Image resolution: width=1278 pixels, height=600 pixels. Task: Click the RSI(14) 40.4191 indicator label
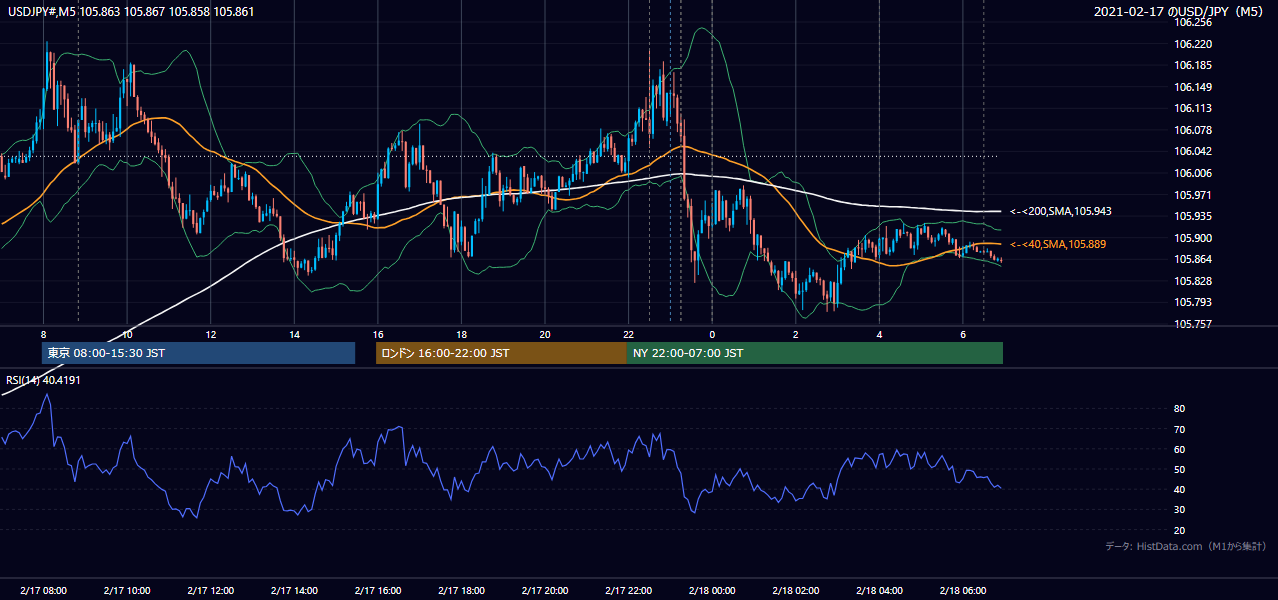coord(43,380)
